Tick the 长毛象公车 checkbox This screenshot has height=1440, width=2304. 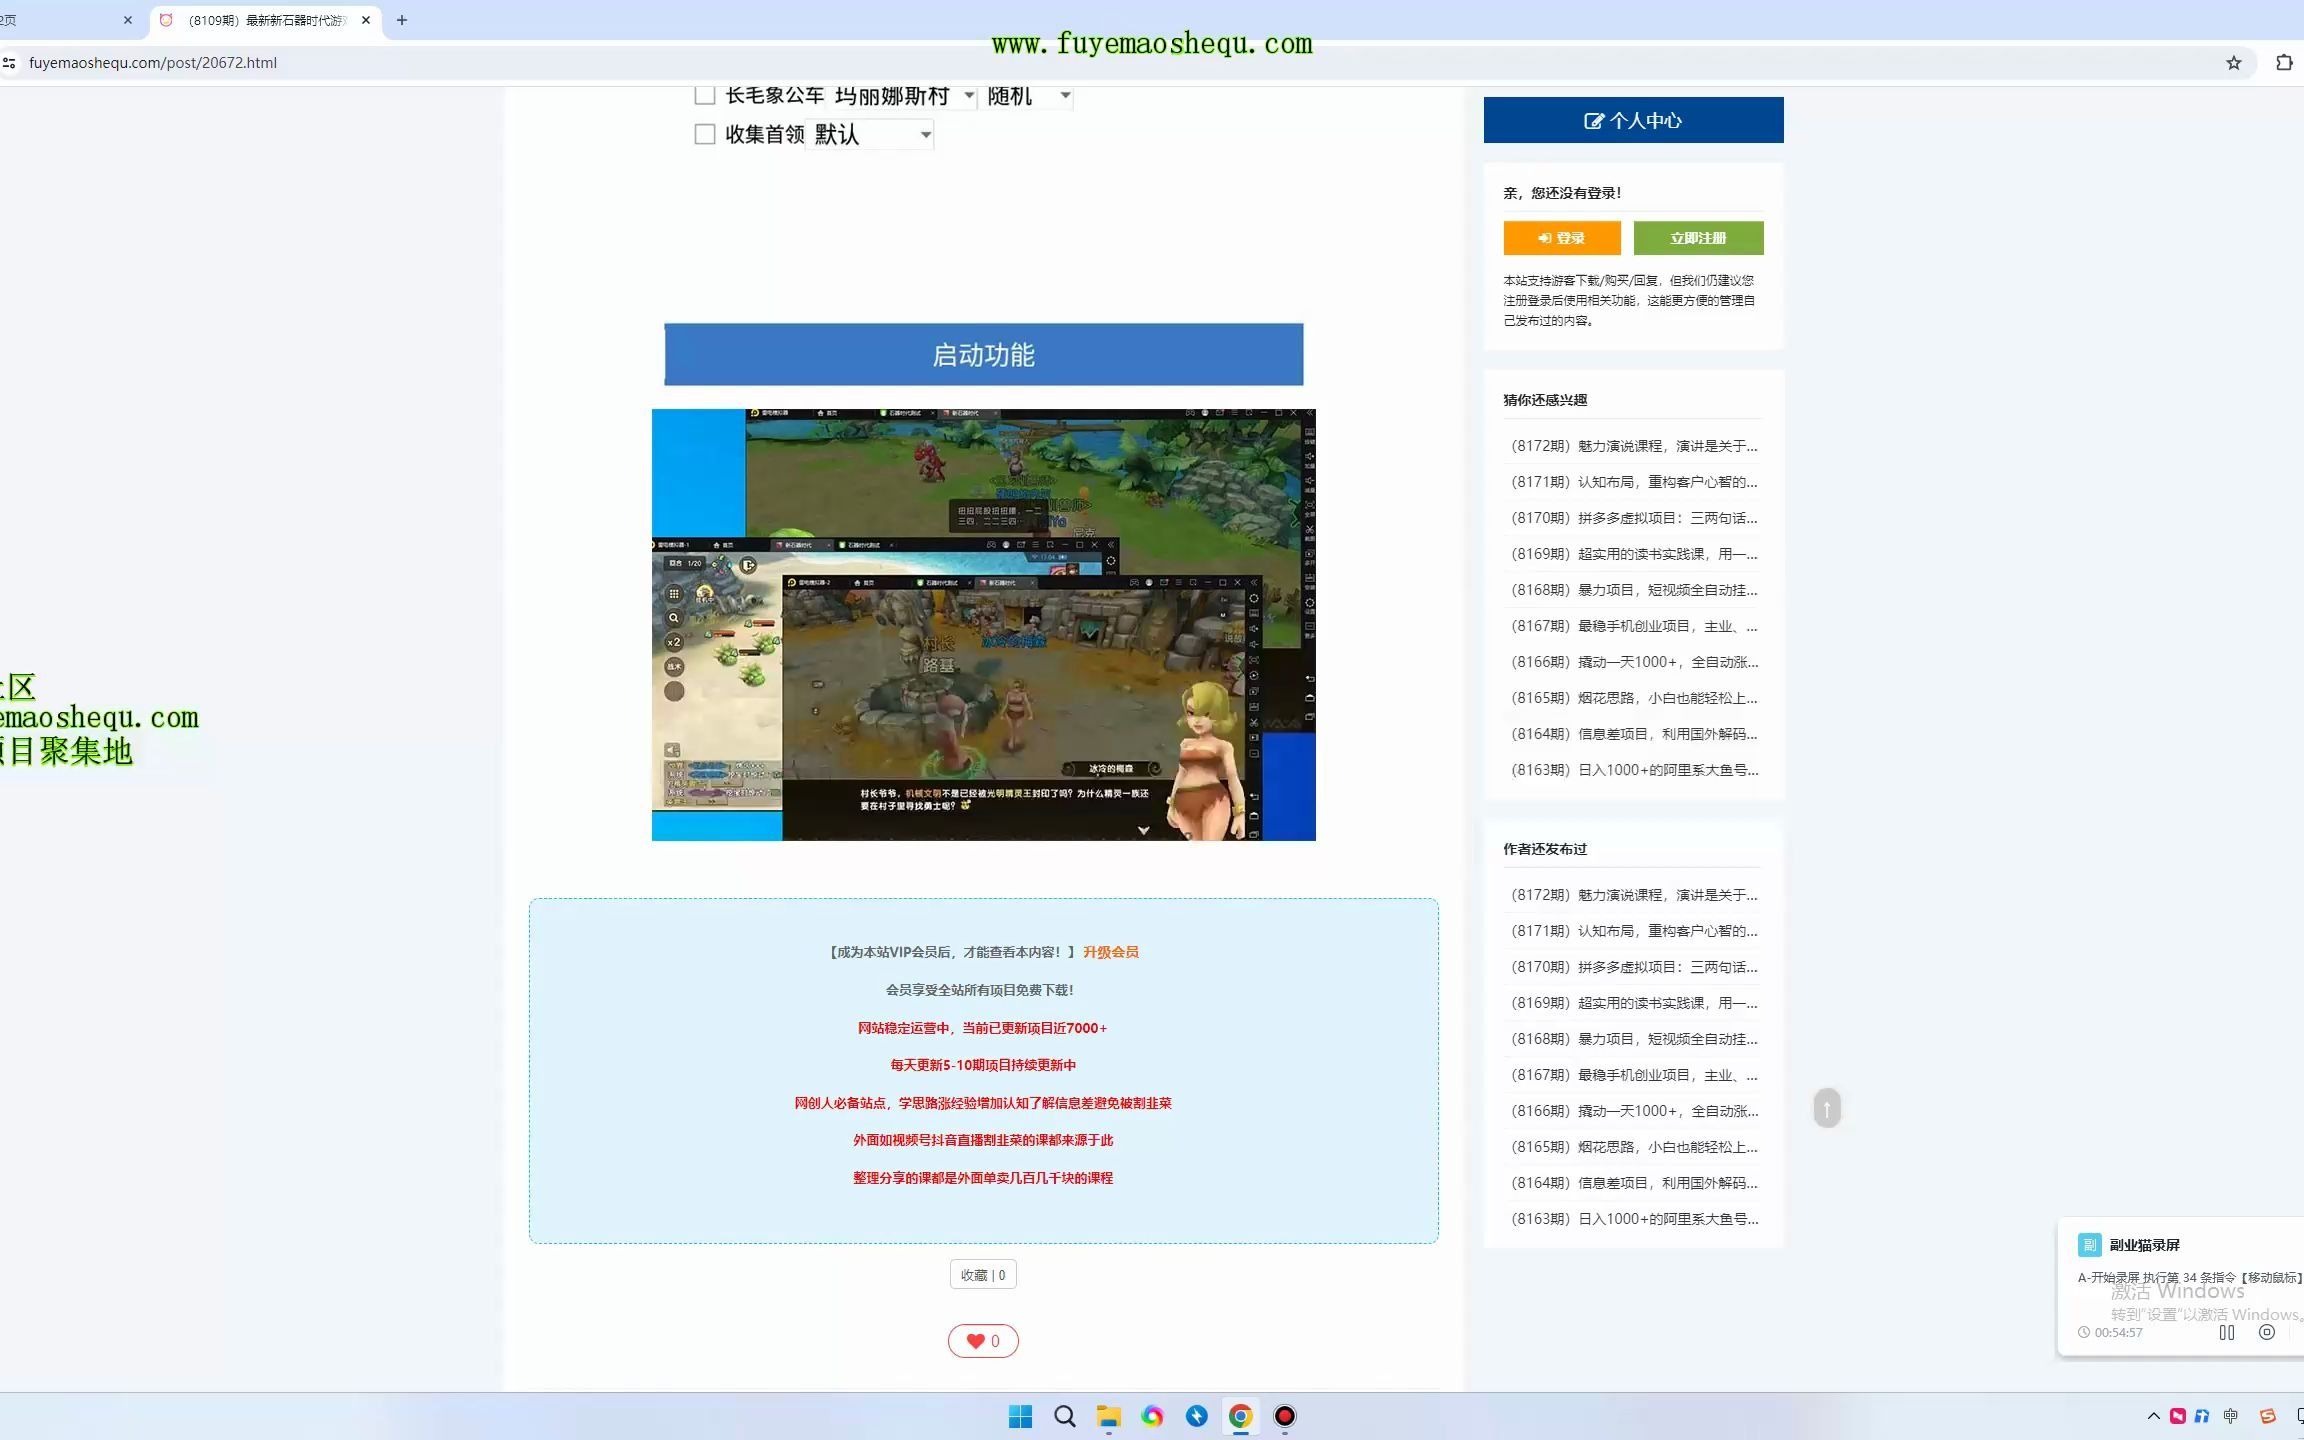click(x=705, y=95)
